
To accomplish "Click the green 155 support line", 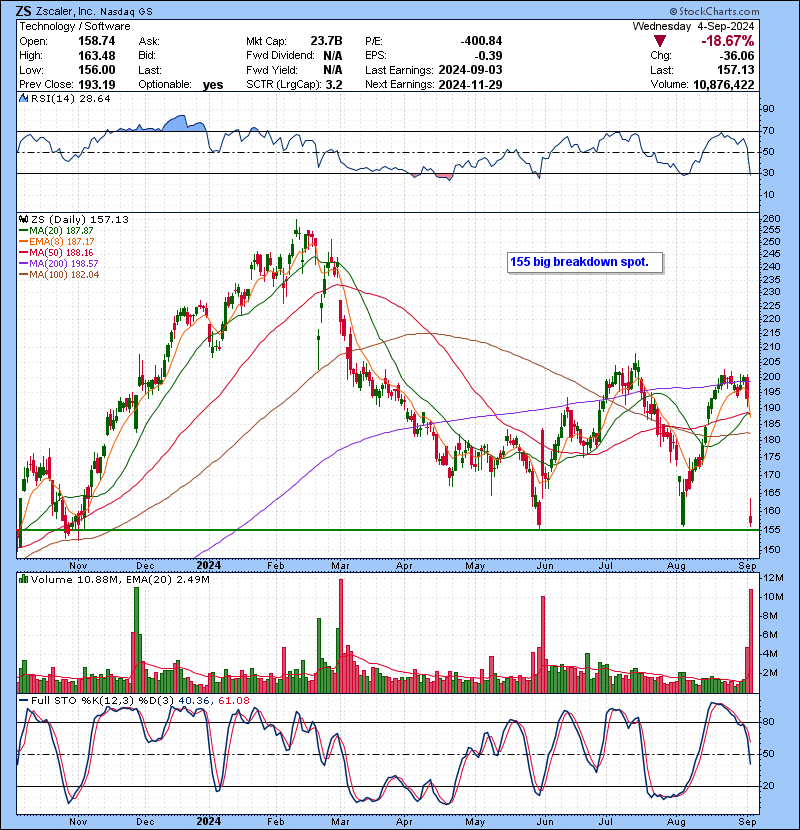I will click(x=388, y=530).
